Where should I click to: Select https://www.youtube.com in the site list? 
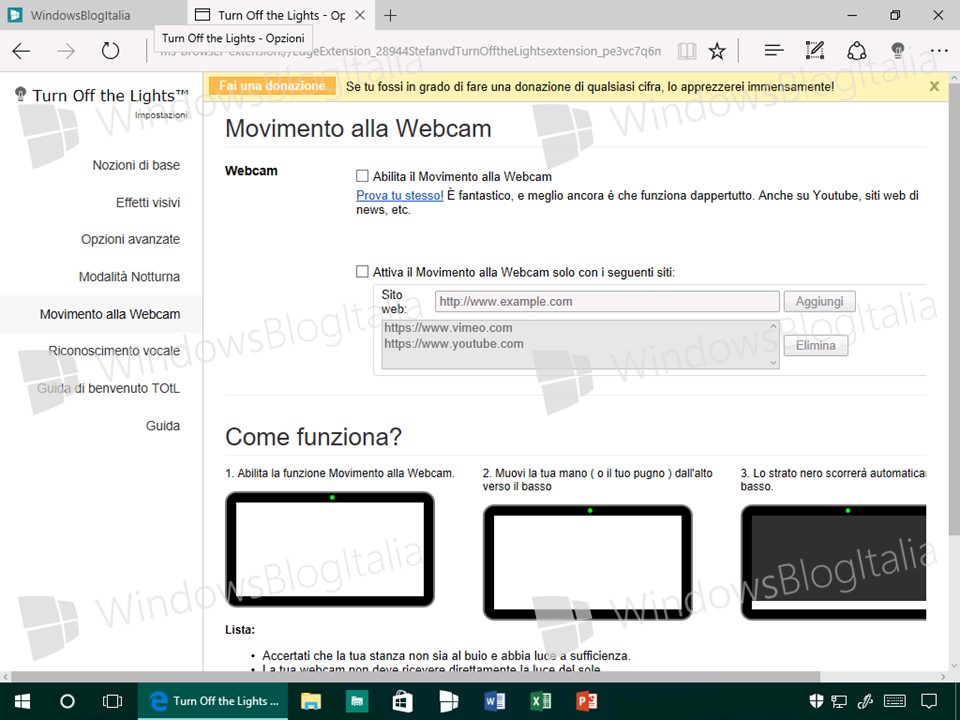coord(454,343)
